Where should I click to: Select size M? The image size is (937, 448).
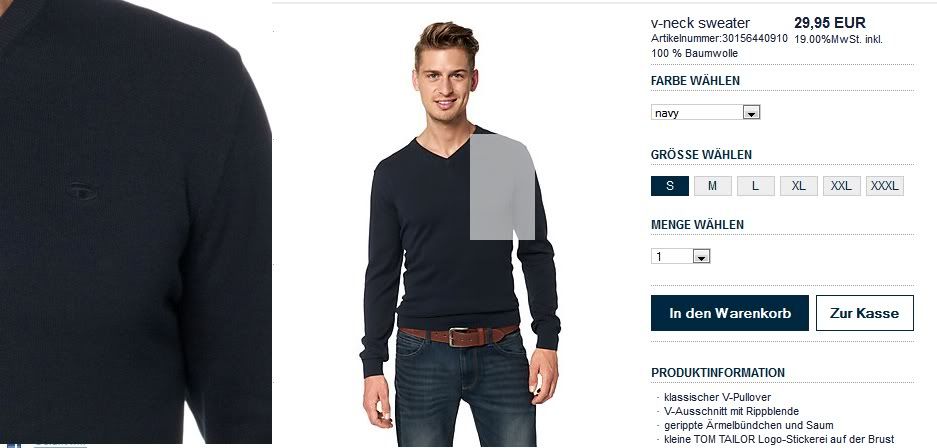click(x=712, y=186)
